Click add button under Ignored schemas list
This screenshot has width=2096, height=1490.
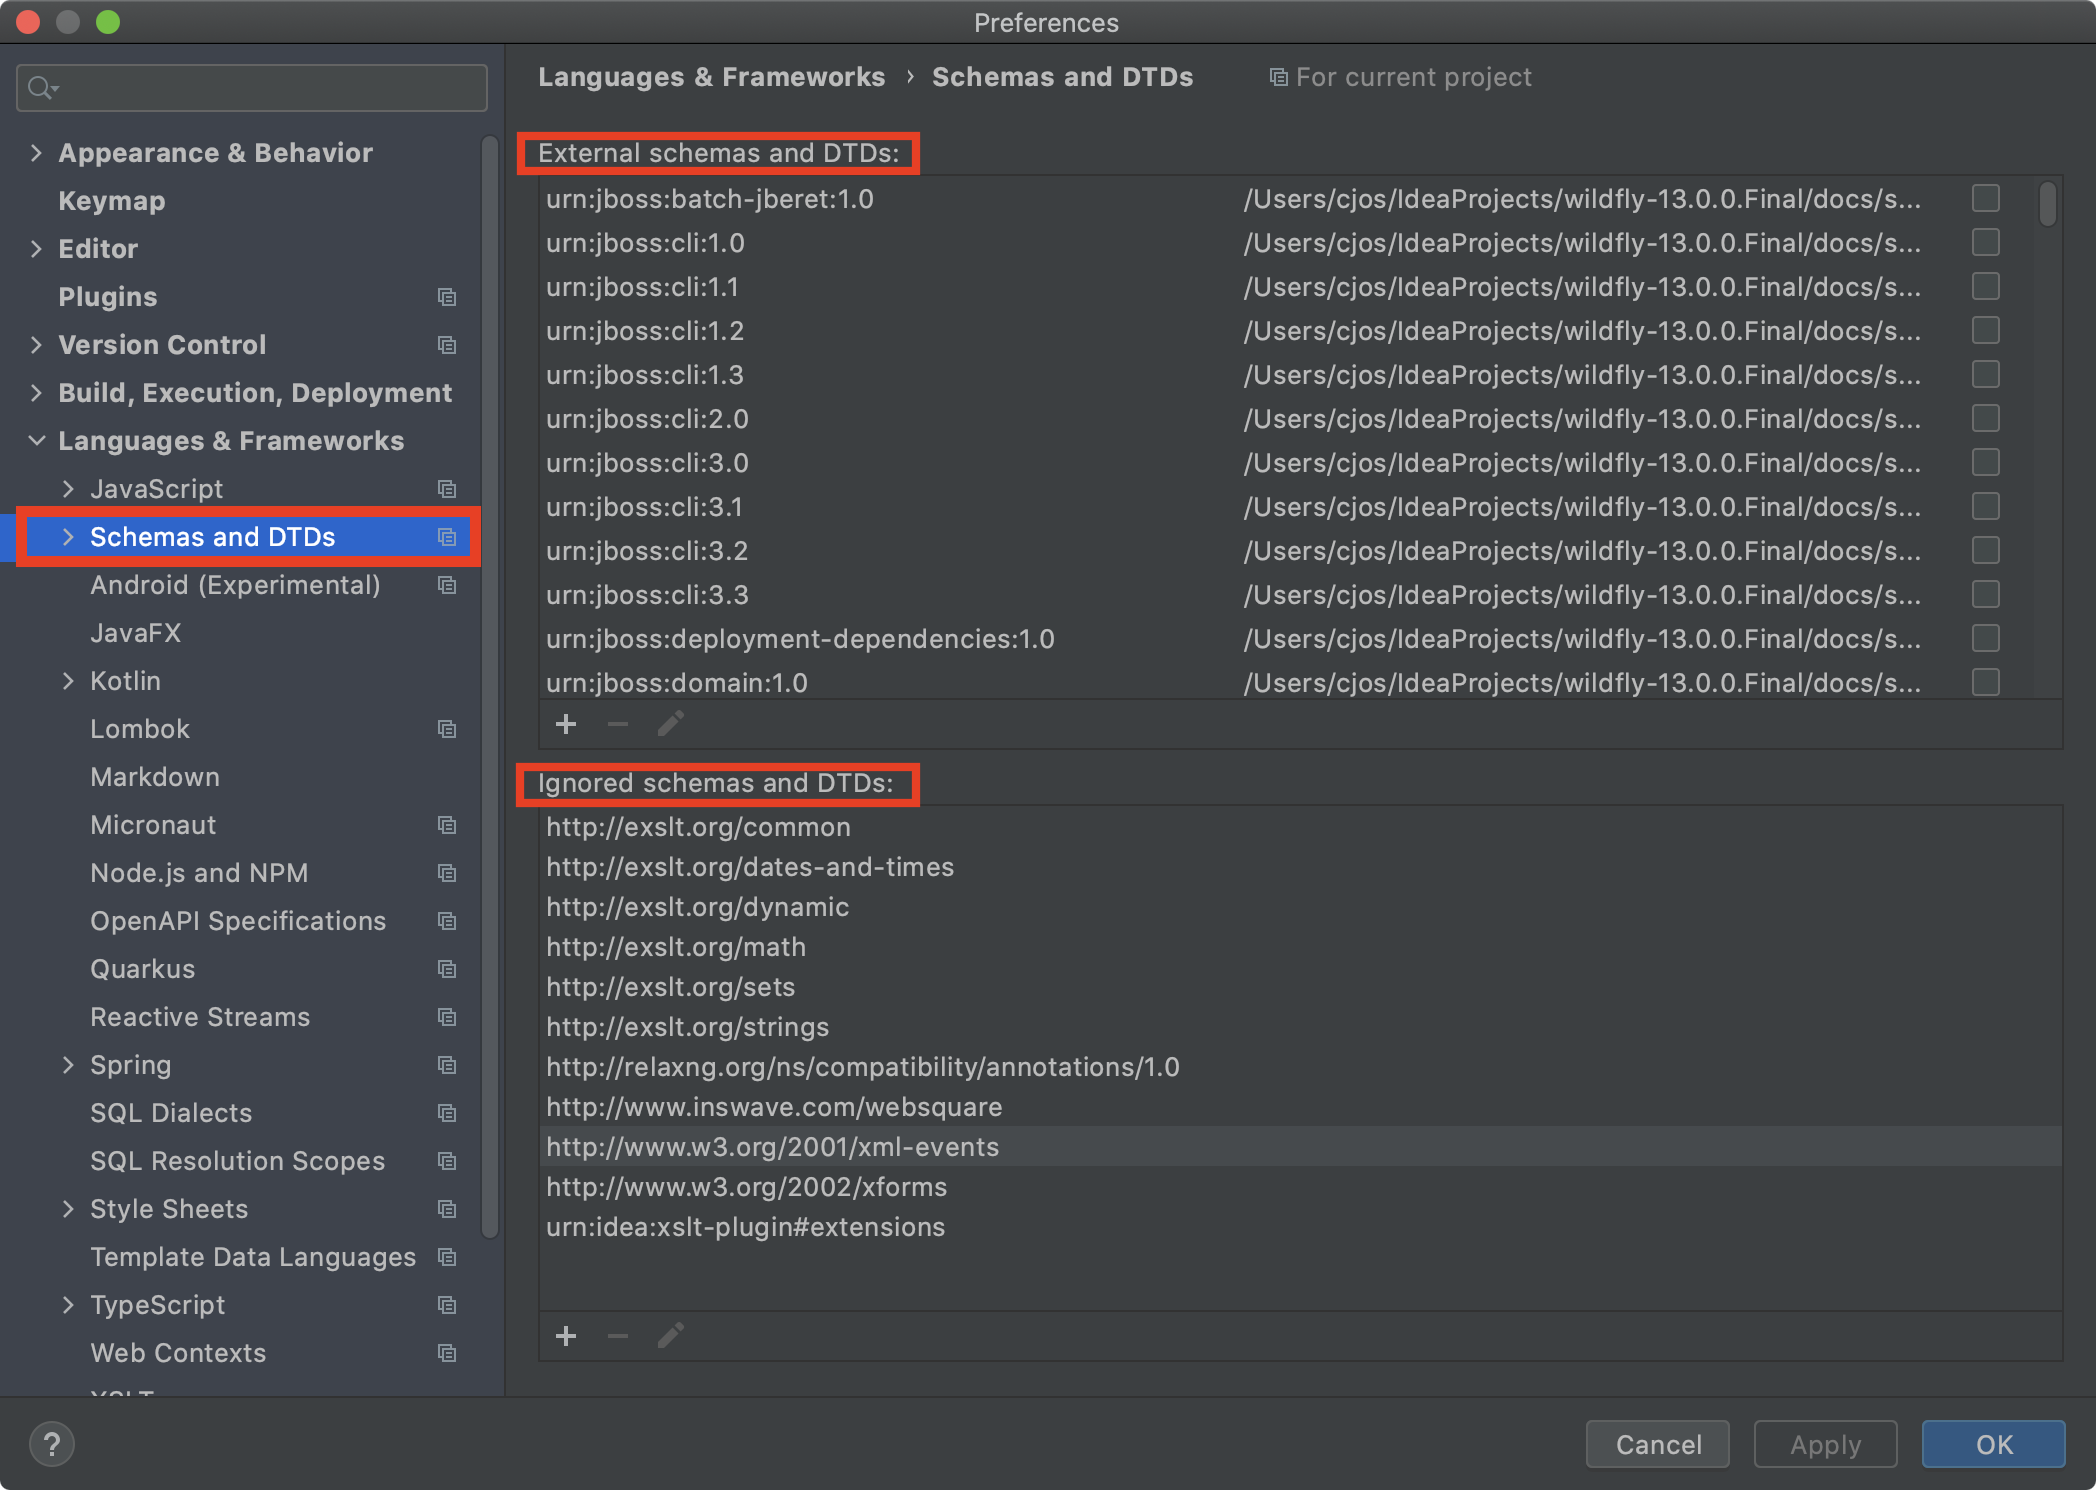[x=566, y=1336]
